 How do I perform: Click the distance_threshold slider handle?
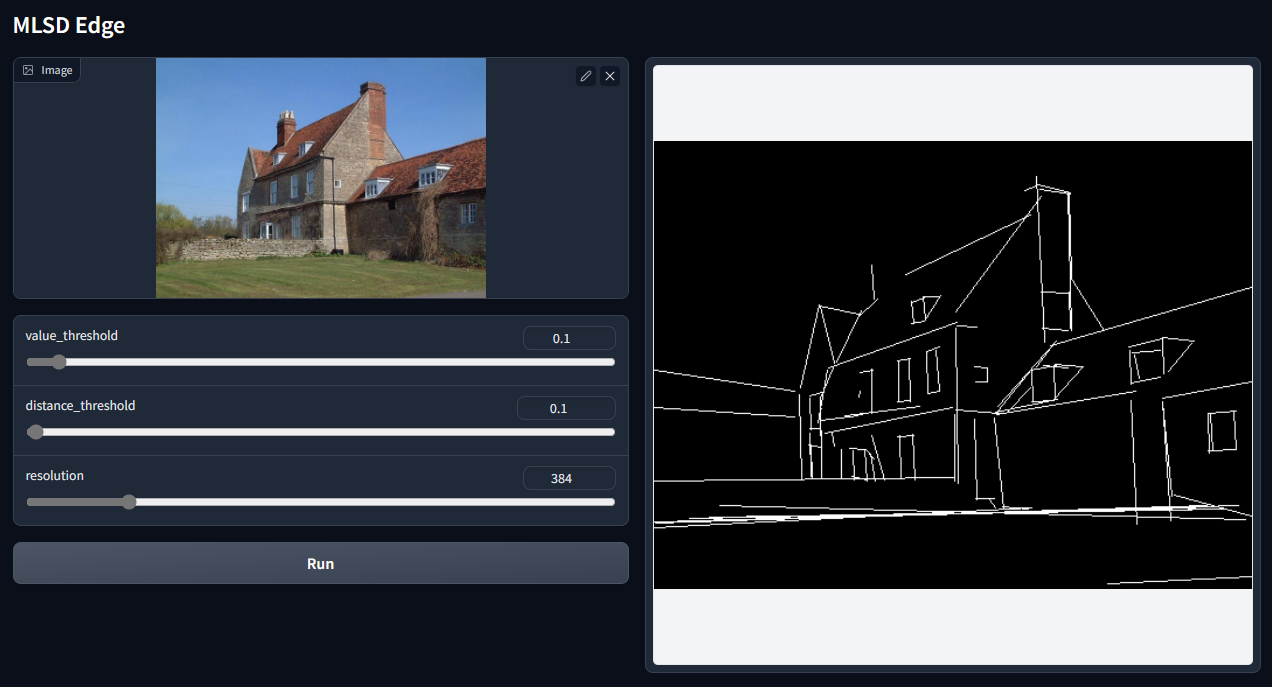point(36,432)
